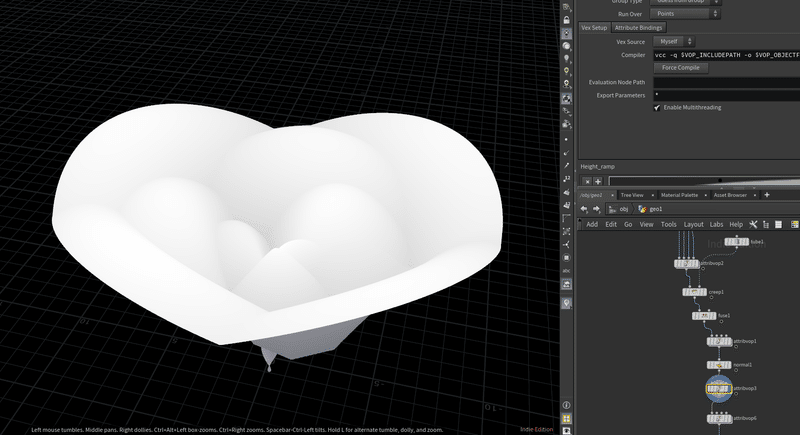
Task: Click the headlight icon in the viewport toolbar
Action: (x=566, y=84)
